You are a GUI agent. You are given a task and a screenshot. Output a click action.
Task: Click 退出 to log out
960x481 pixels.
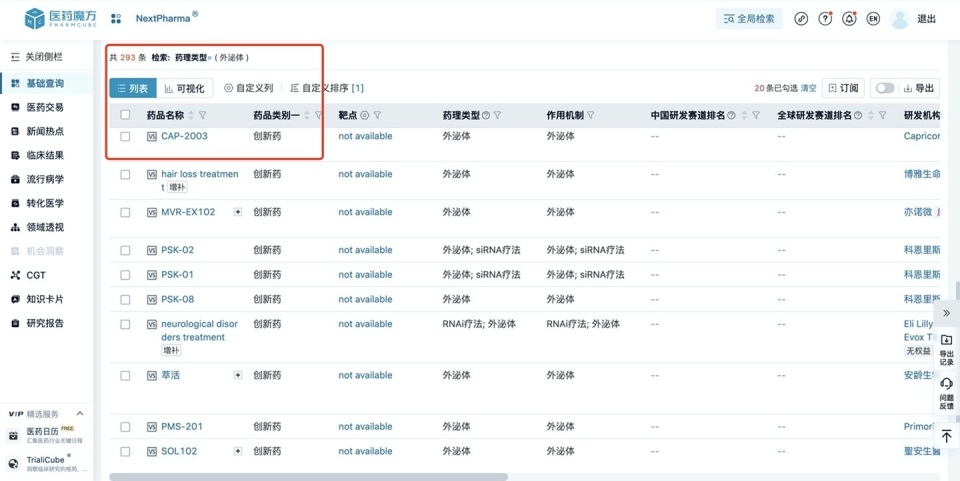(x=926, y=19)
